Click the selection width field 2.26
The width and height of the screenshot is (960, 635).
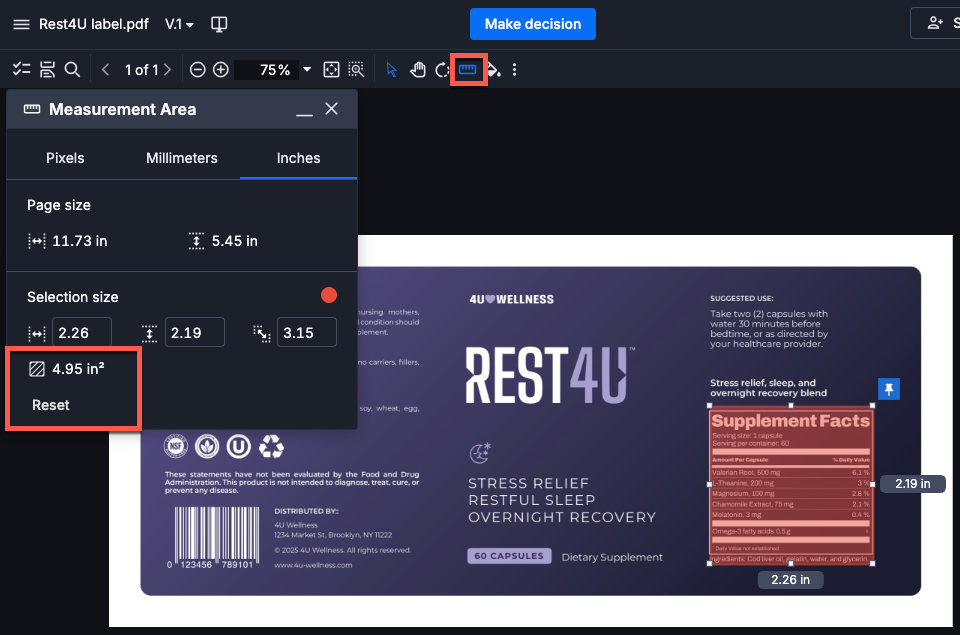pyautogui.click(x=81, y=333)
